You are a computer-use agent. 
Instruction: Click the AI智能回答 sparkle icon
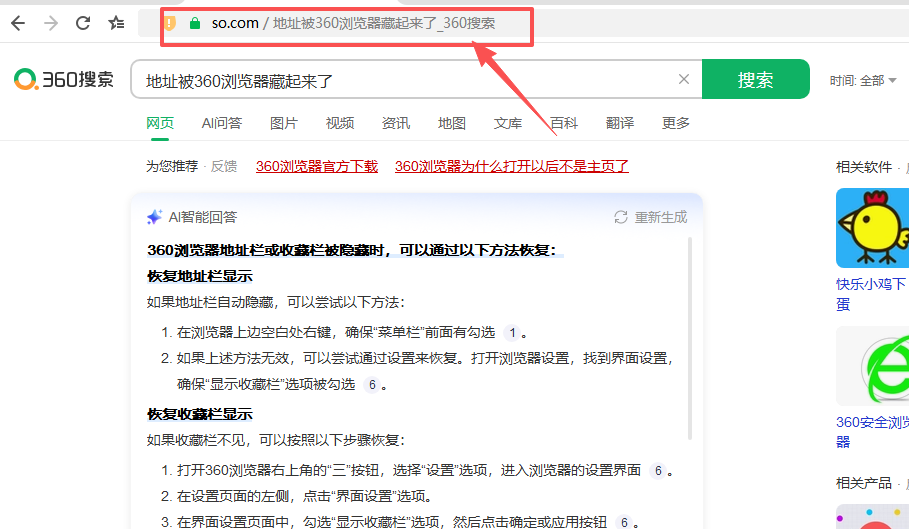click(154, 217)
